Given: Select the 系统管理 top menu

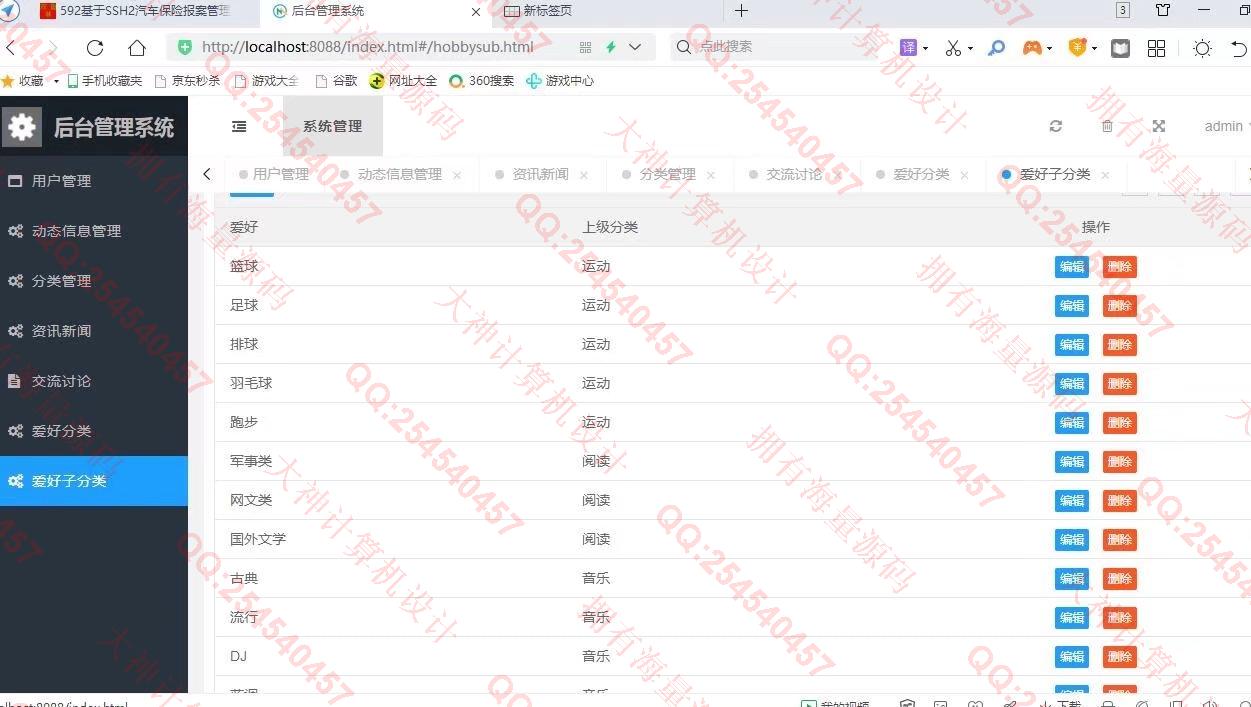Looking at the screenshot, I should click(333, 126).
